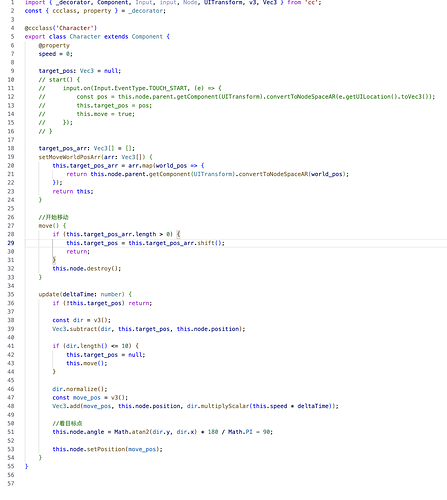
Task: Click the 'const move_pos = v3()' line
Action: tap(90, 398)
